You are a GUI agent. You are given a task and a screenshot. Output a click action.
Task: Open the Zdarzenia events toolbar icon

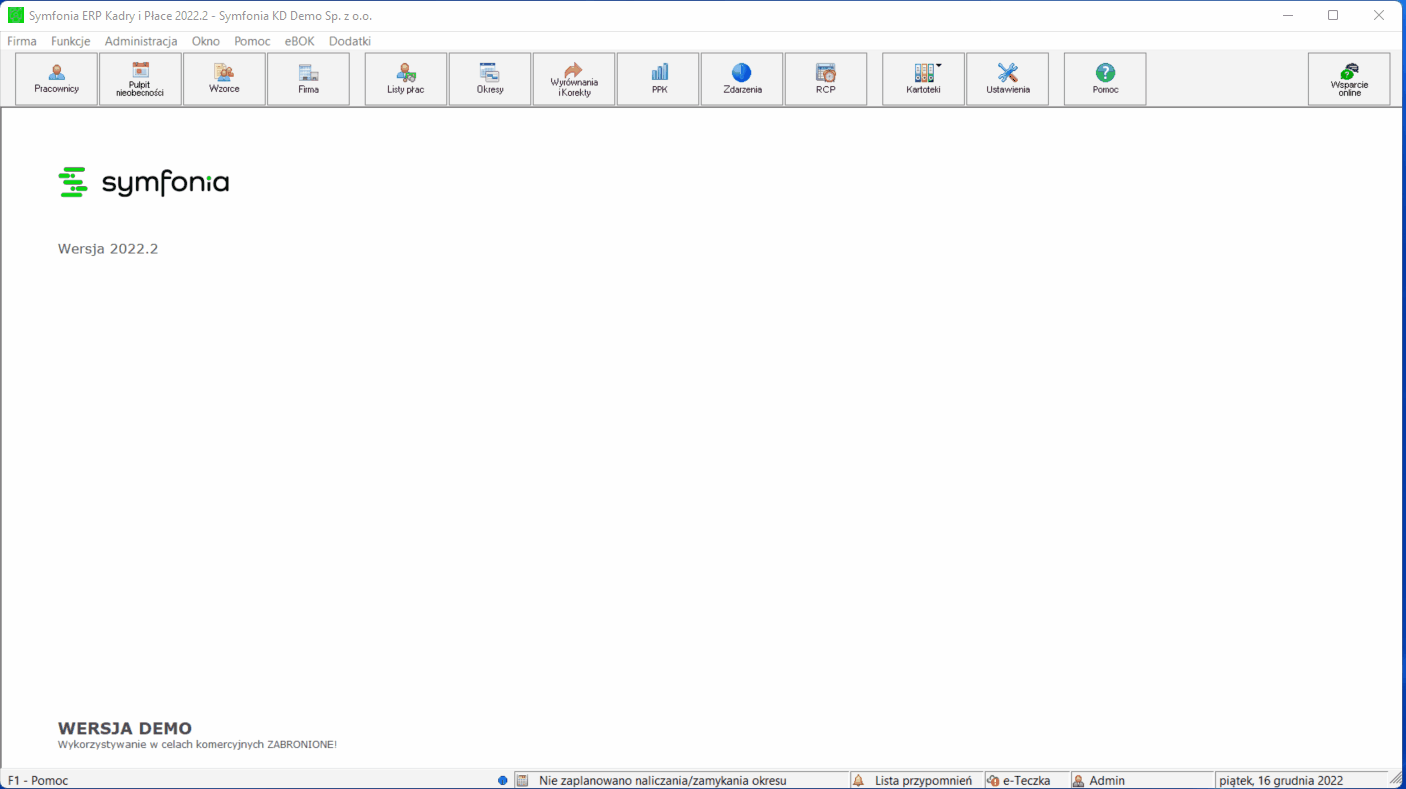[742, 79]
